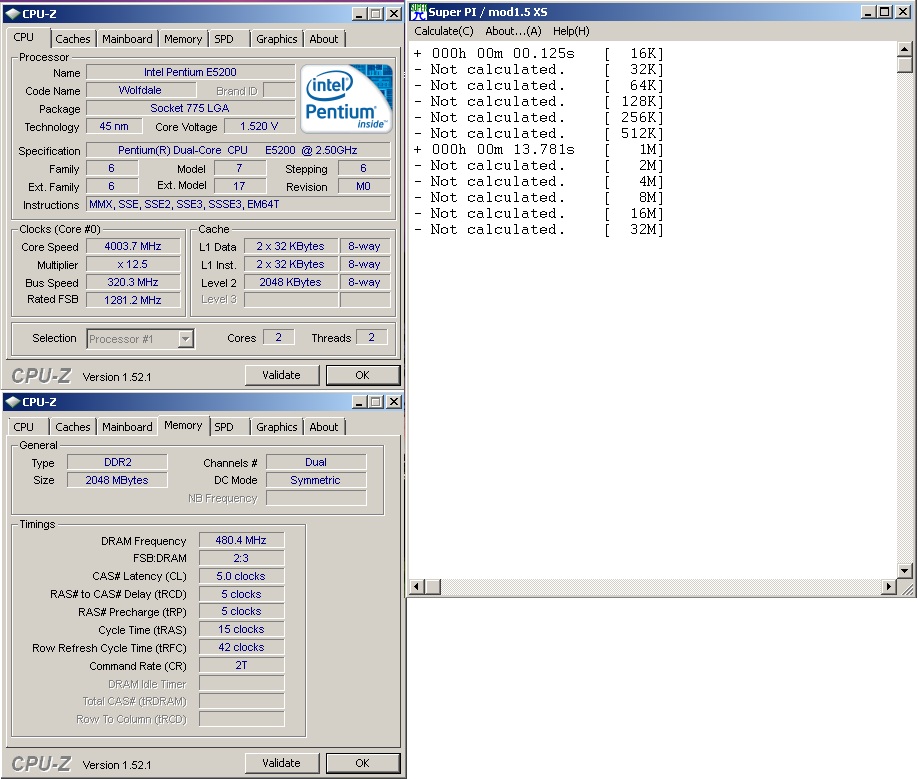The height and width of the screenshot is (779, 918).
Task: Maximize the Super PI window
Action: tap(884, 12)
